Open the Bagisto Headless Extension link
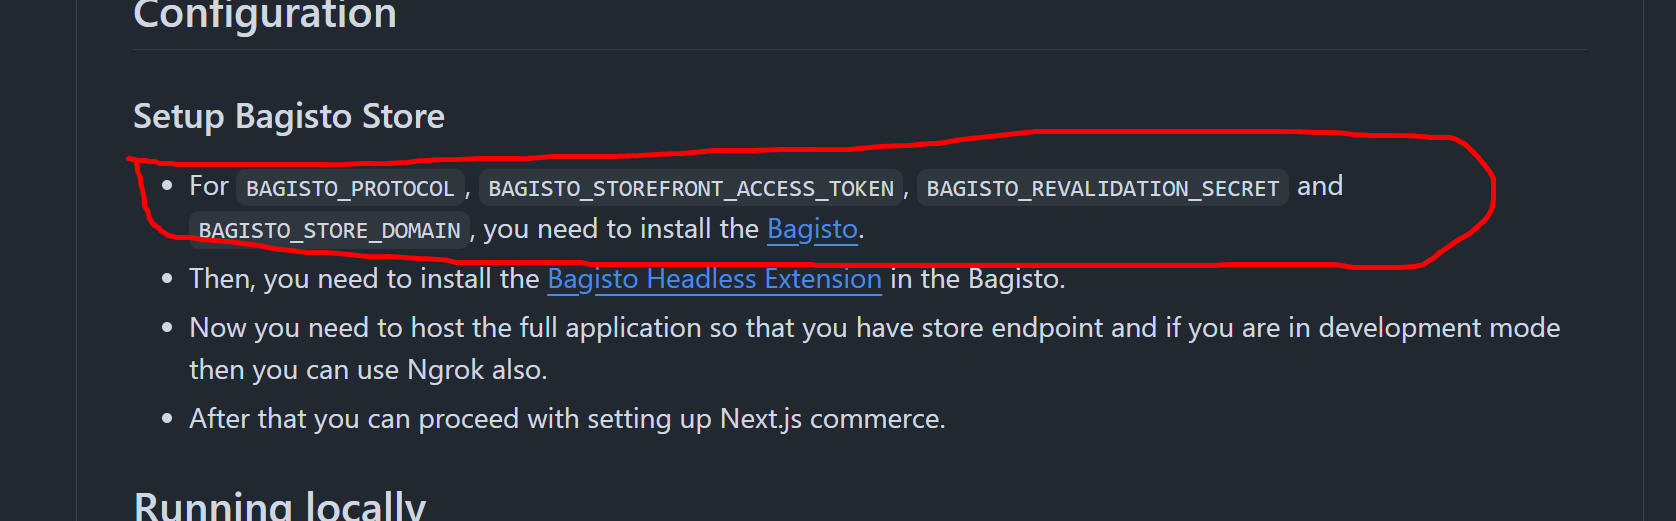 click(x=714, y=279)
